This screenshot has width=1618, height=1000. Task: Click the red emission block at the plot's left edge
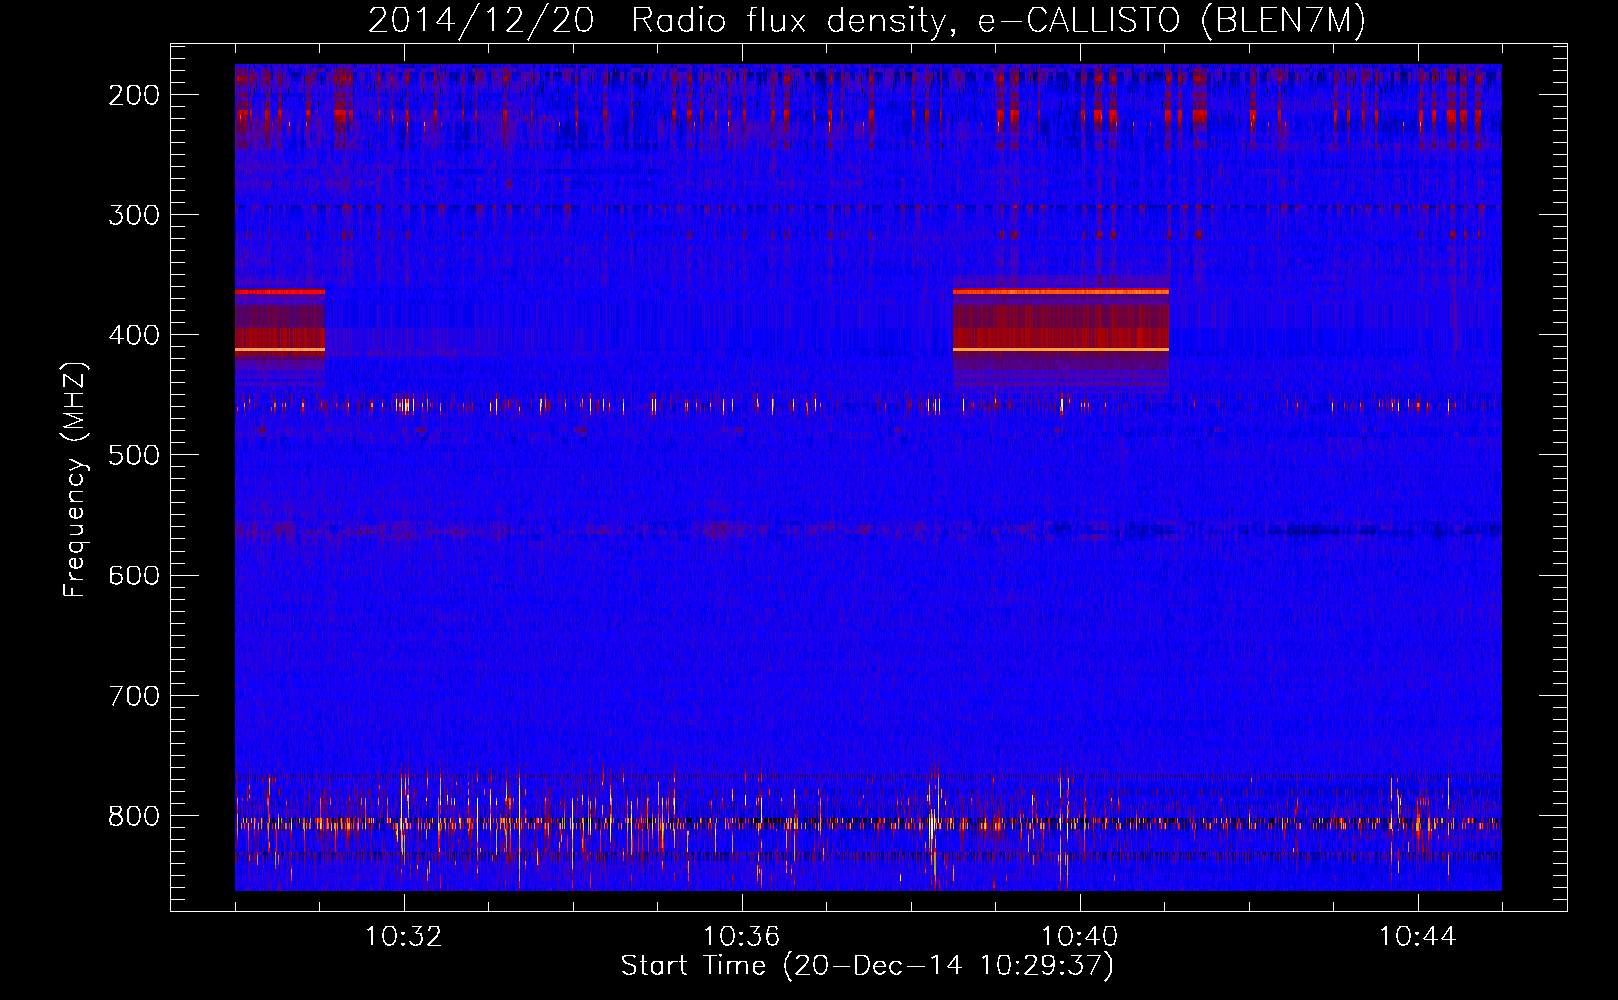(x=280, y=333)
